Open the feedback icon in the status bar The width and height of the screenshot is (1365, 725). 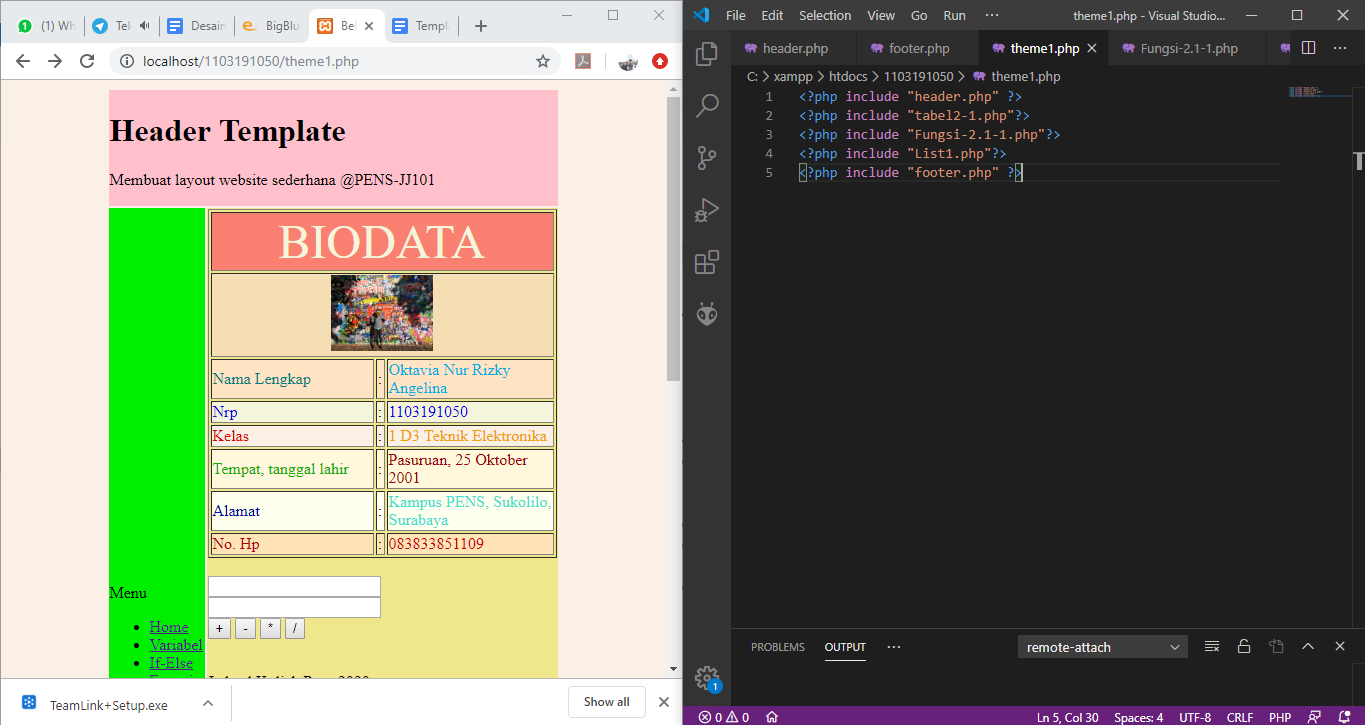click(x=1314, y=717)
